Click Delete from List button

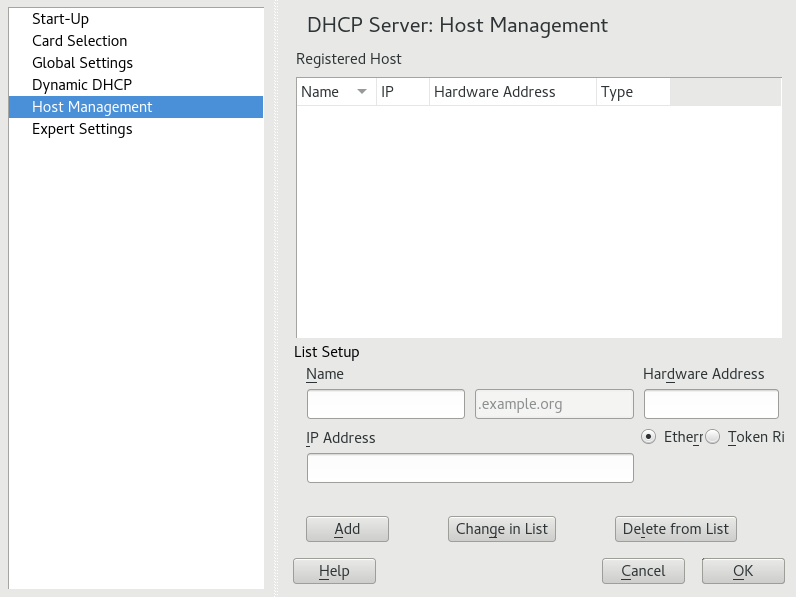pyautogui.click(x=676, y=529)
